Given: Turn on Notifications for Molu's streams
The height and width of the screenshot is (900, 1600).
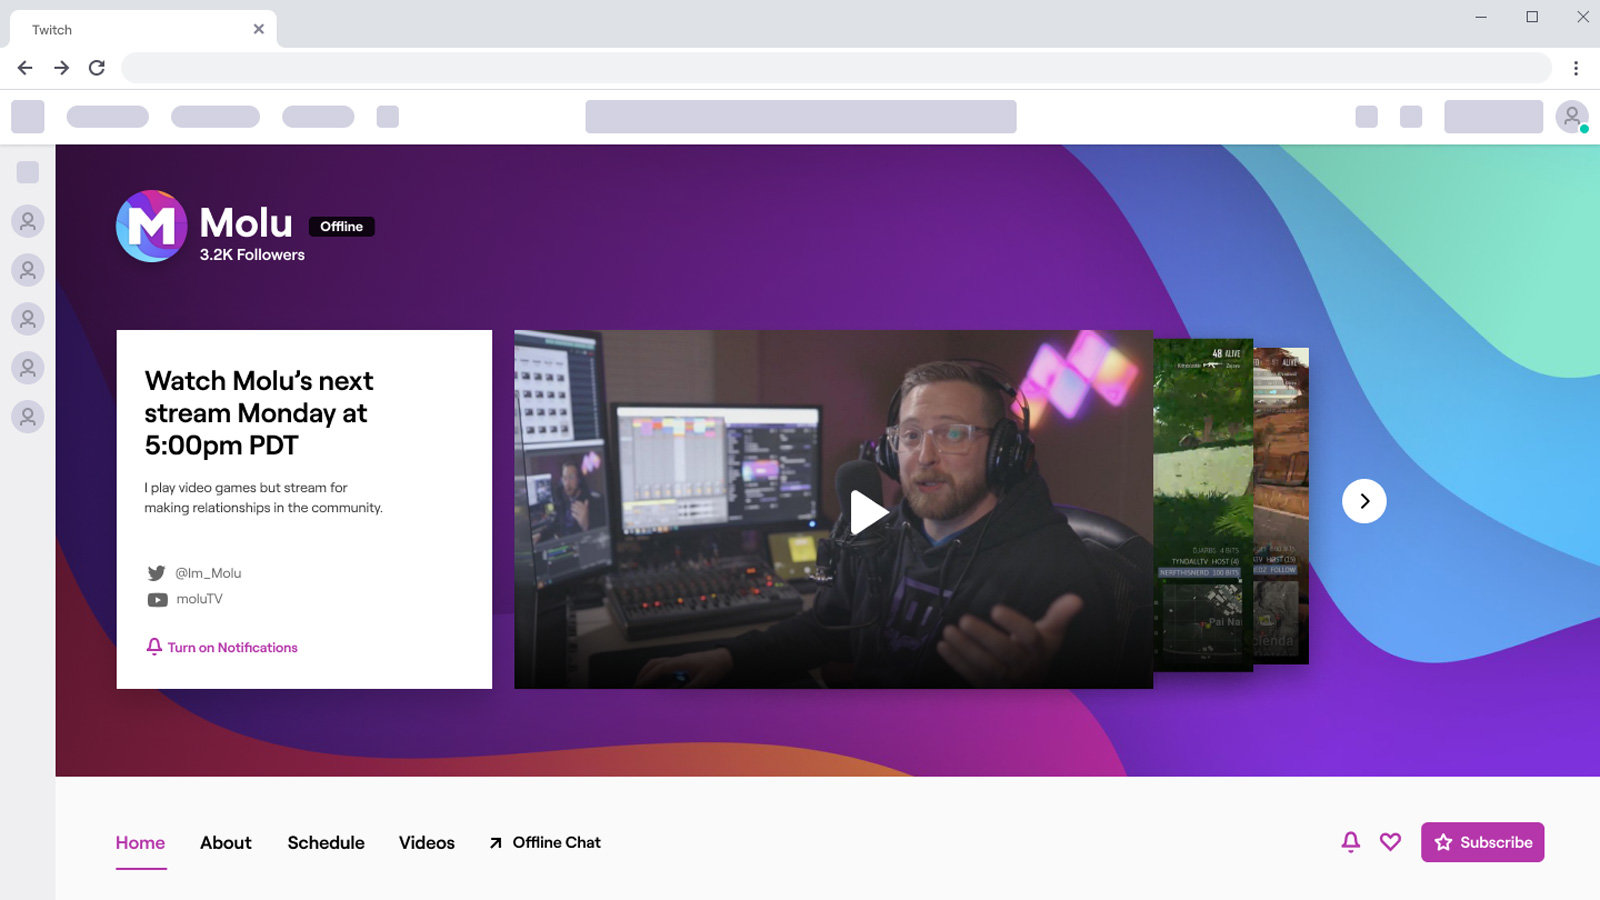Looking at the screenshot, I should pyautogui.click(x=222, y=647).
